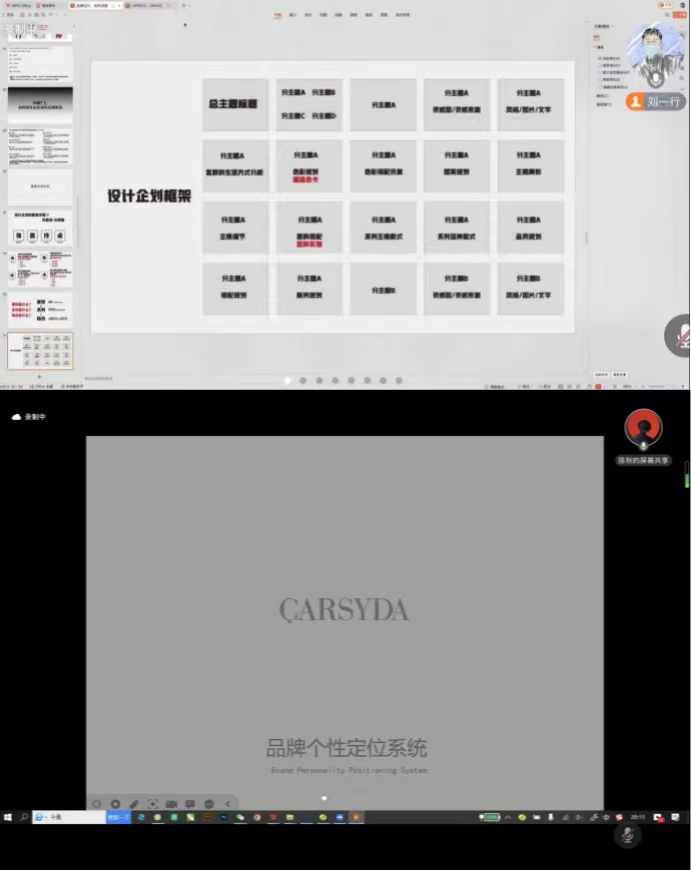Click the red avatar of 陈秋's screen share
This screenshot has width=691, height=870.
[x=643, y=427]
